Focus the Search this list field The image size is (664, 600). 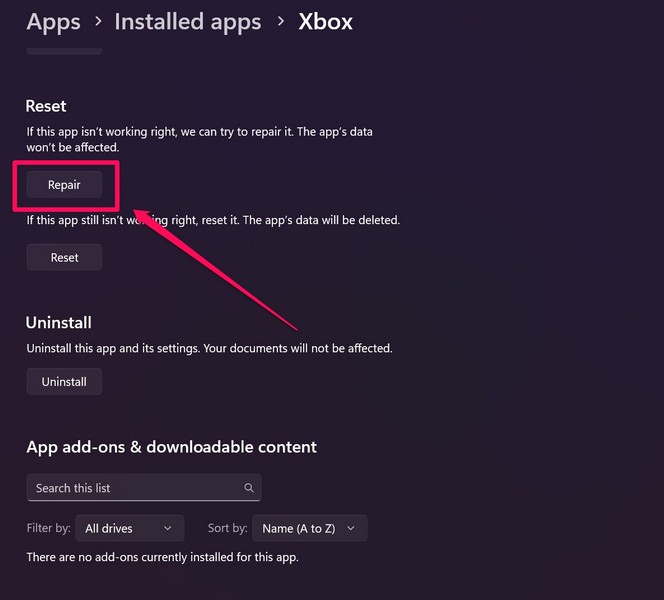tap(135, 488)
